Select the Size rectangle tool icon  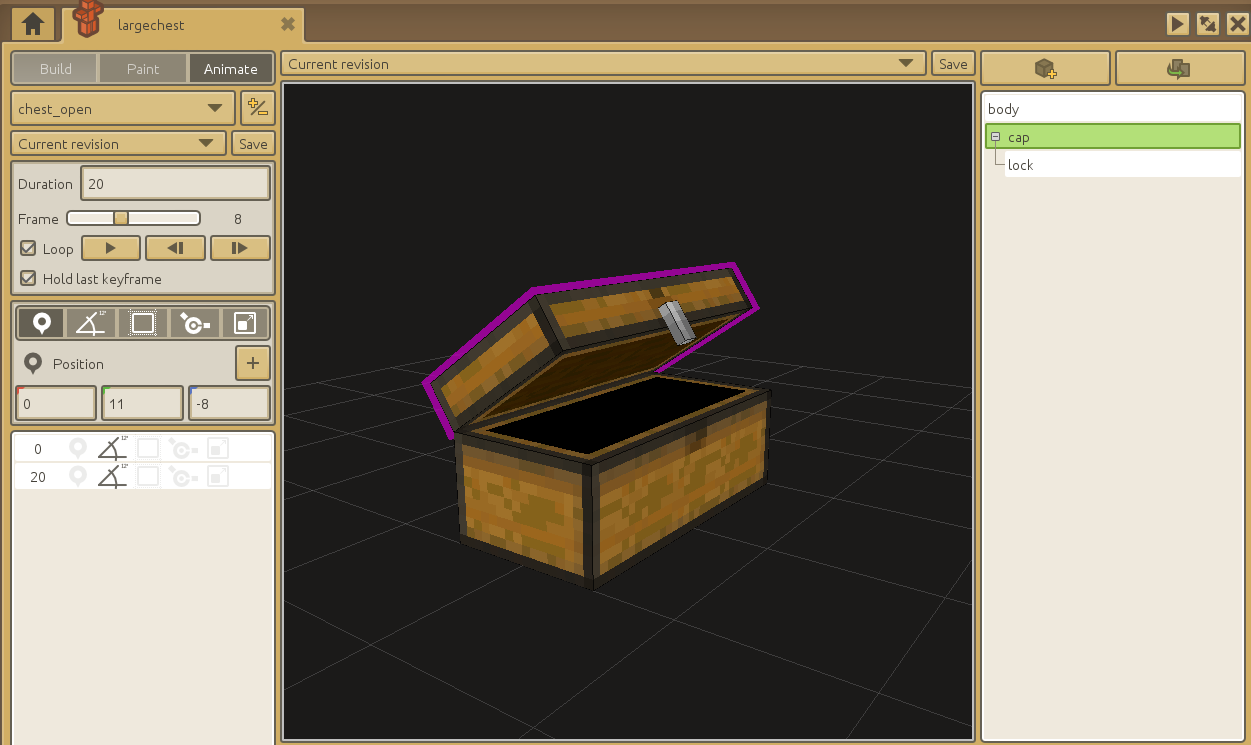[143, 323]
